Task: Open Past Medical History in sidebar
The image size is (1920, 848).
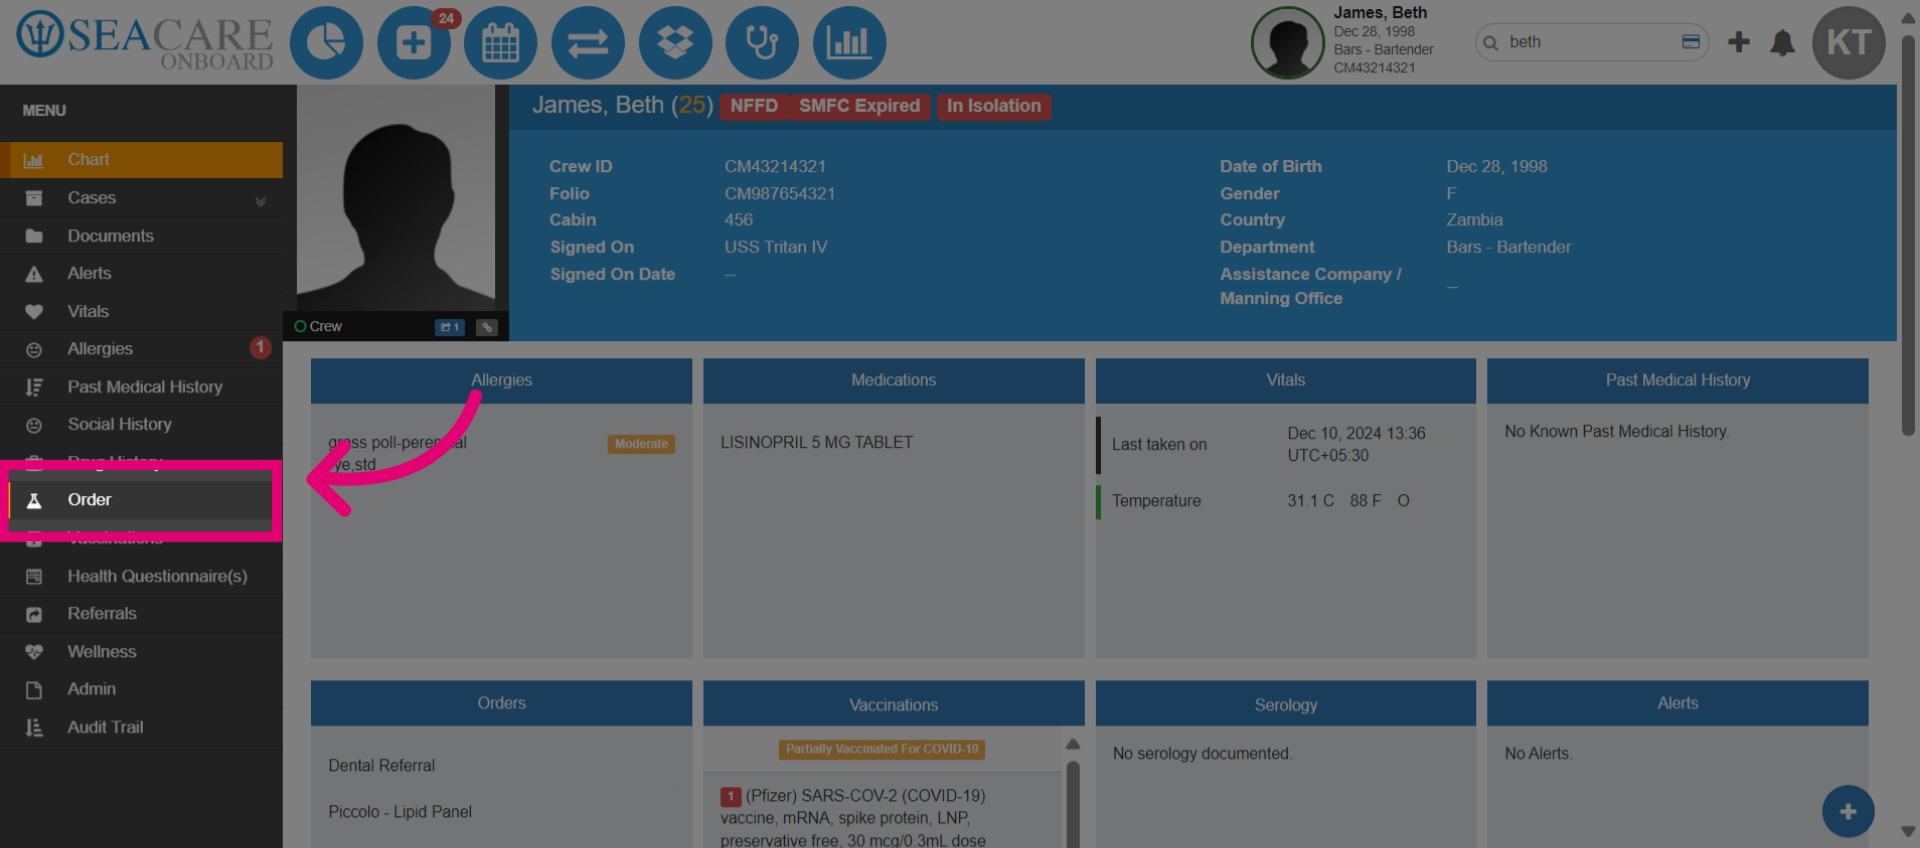Action: (141, 387)
